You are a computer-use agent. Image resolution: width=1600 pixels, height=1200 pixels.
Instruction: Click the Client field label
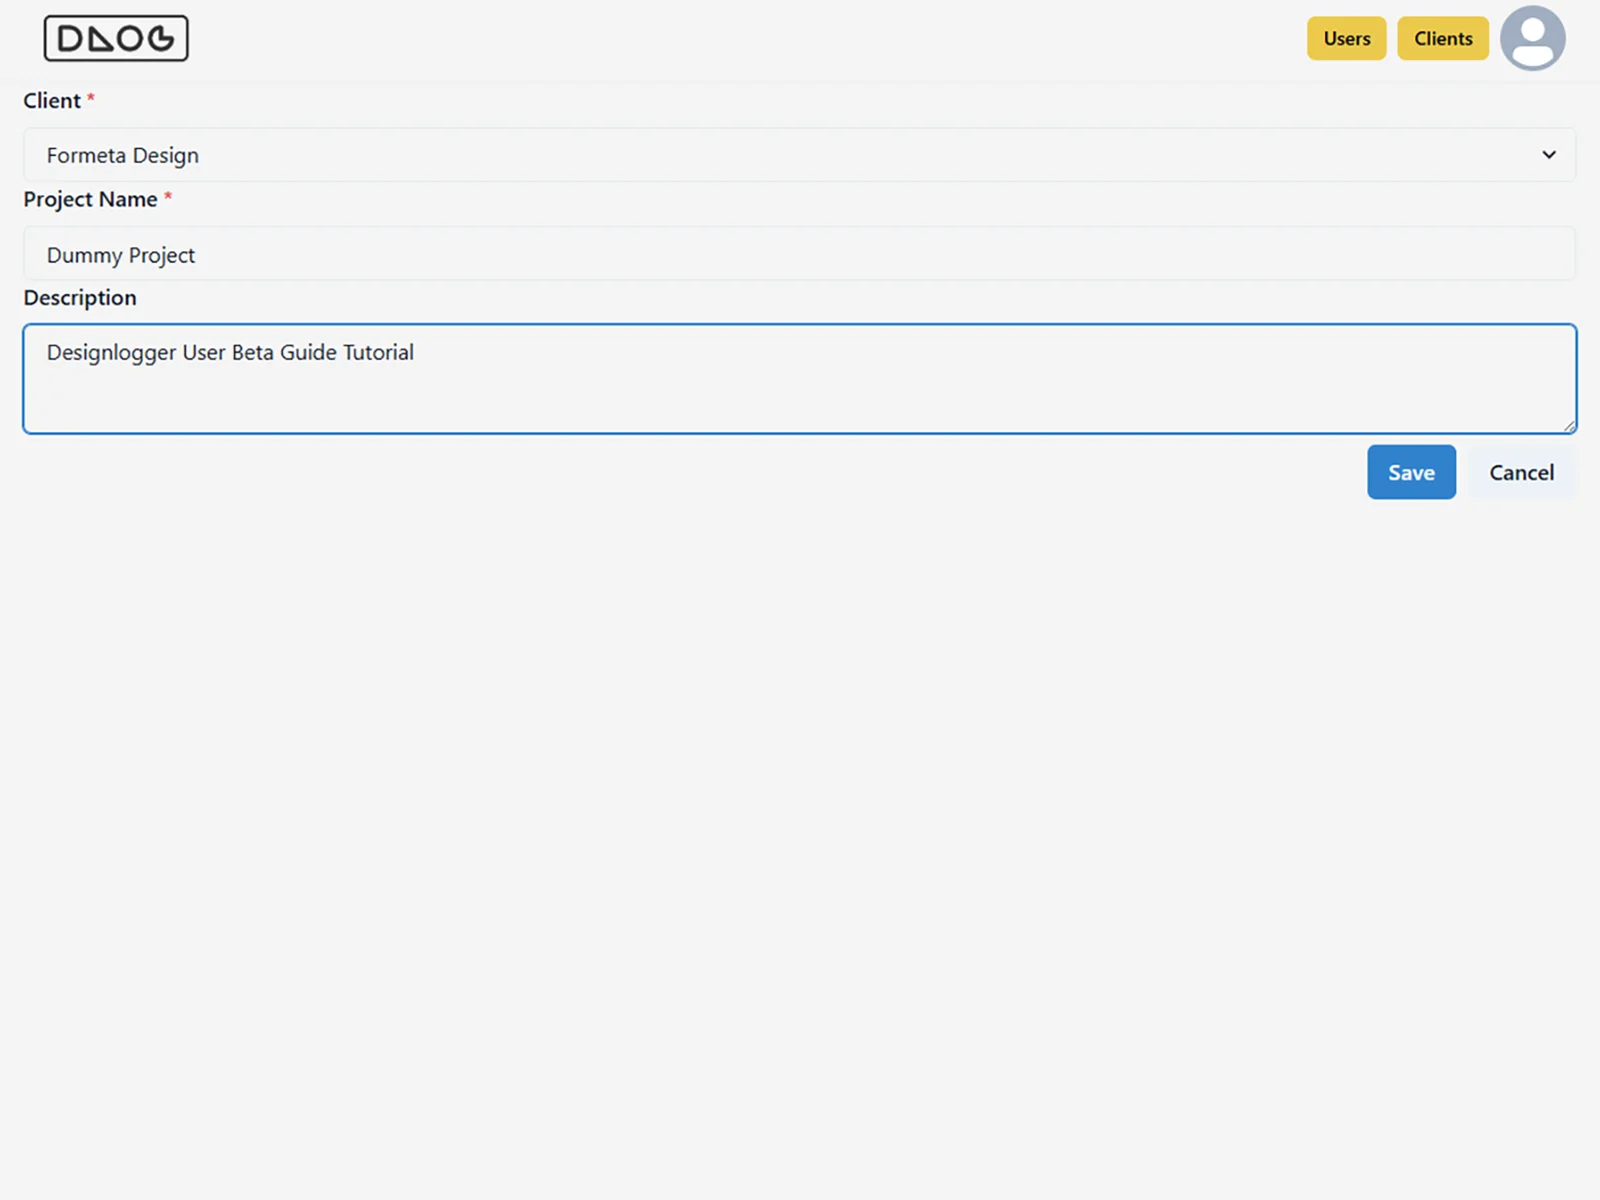pos(52,101)
